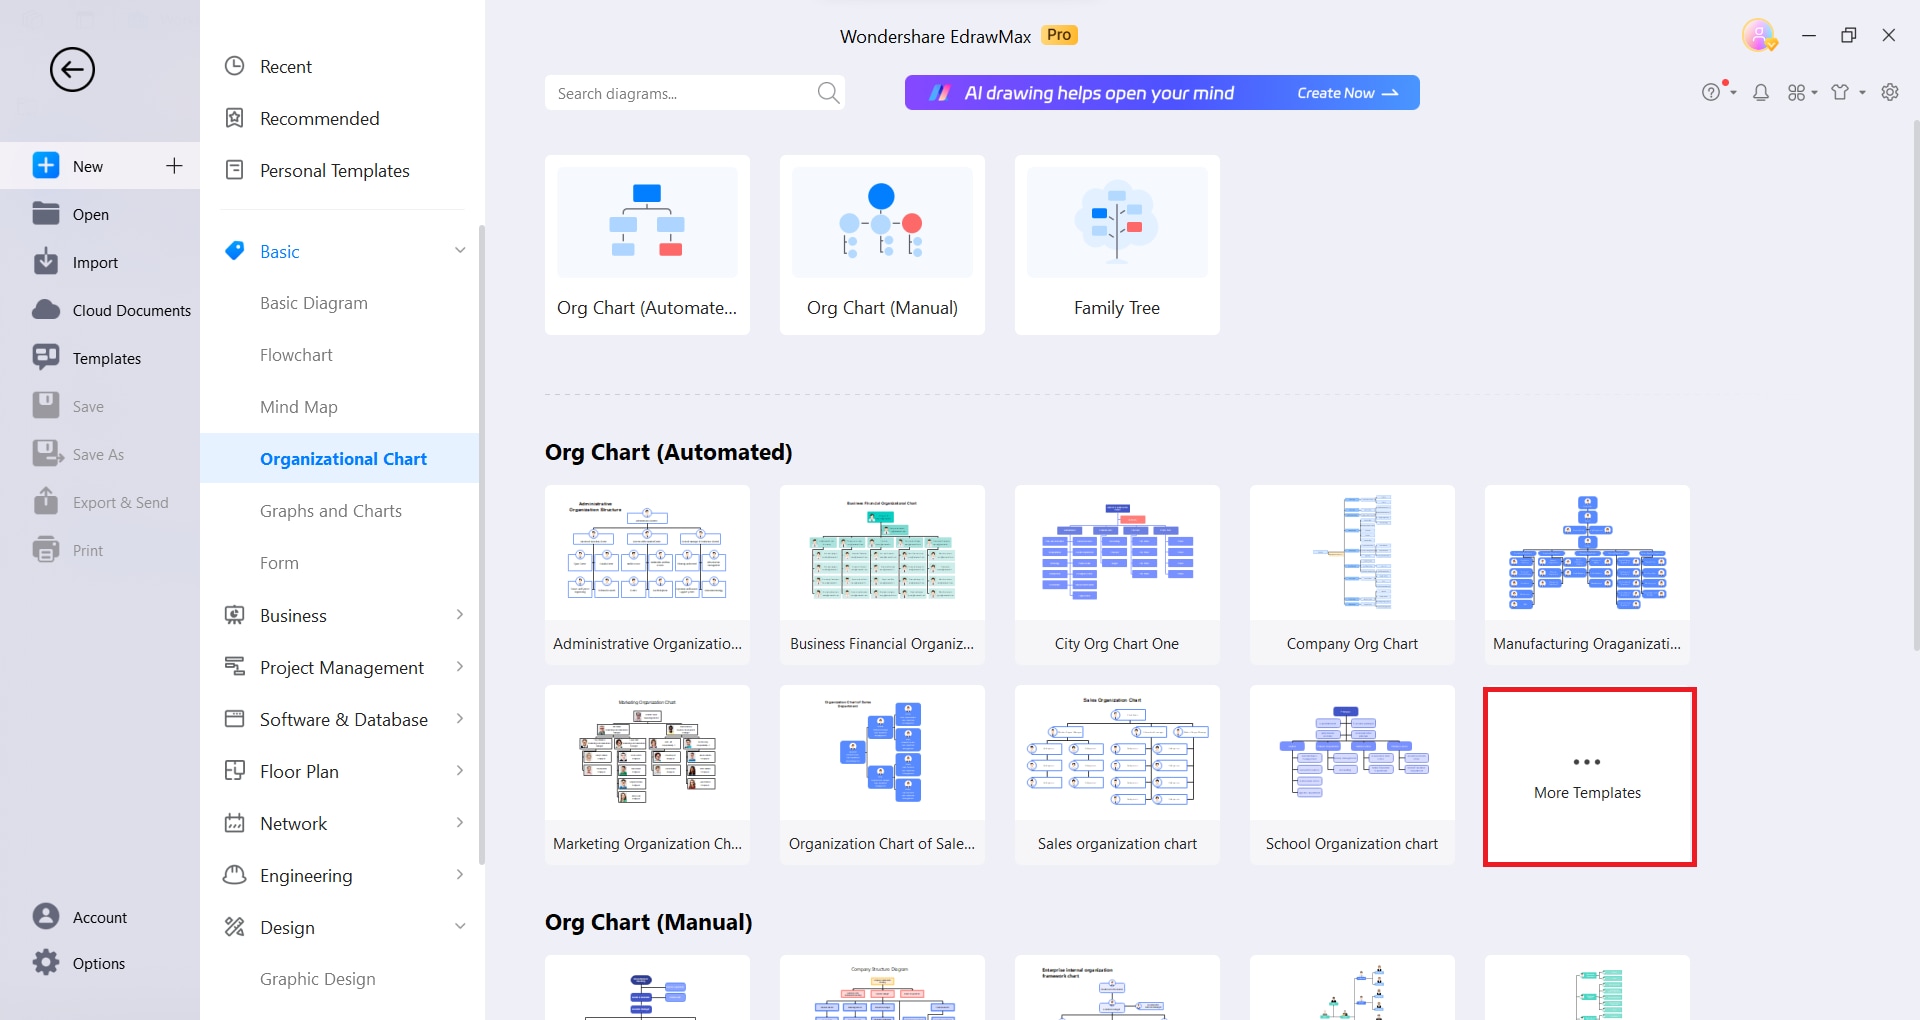
Task: Click the Save disk icon
Action: coord(46,406)
